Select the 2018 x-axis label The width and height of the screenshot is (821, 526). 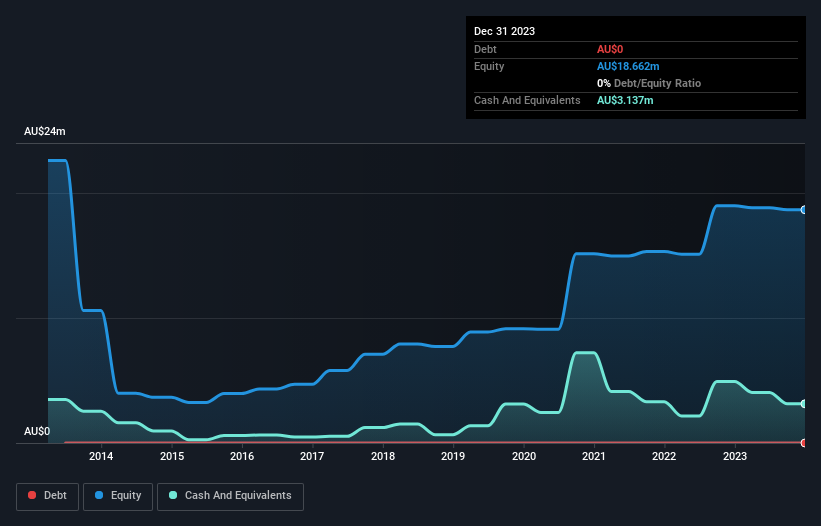pyautogui.click(x=383, y=456)
